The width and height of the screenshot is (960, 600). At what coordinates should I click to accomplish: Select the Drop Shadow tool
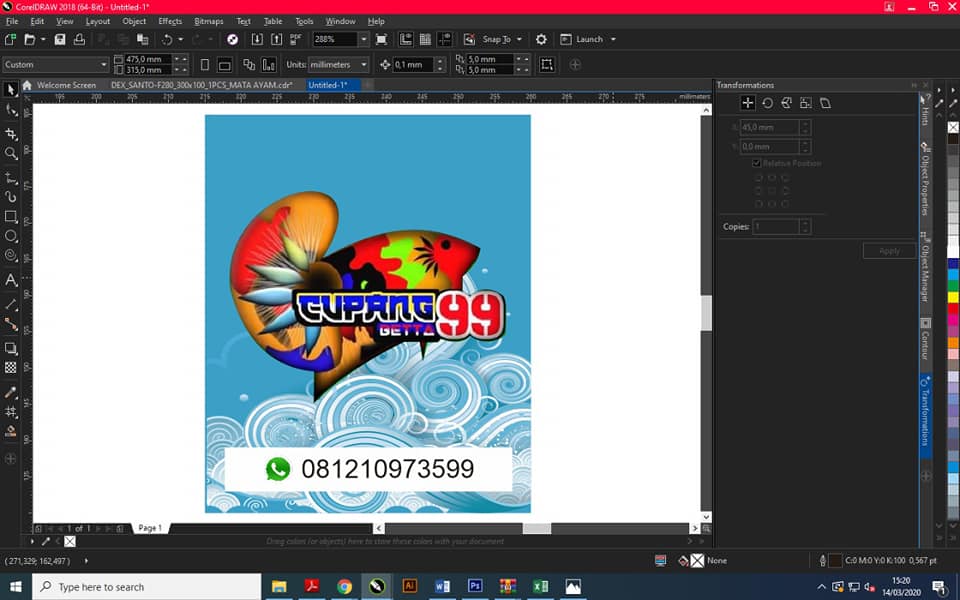click(x=10, y=348)
